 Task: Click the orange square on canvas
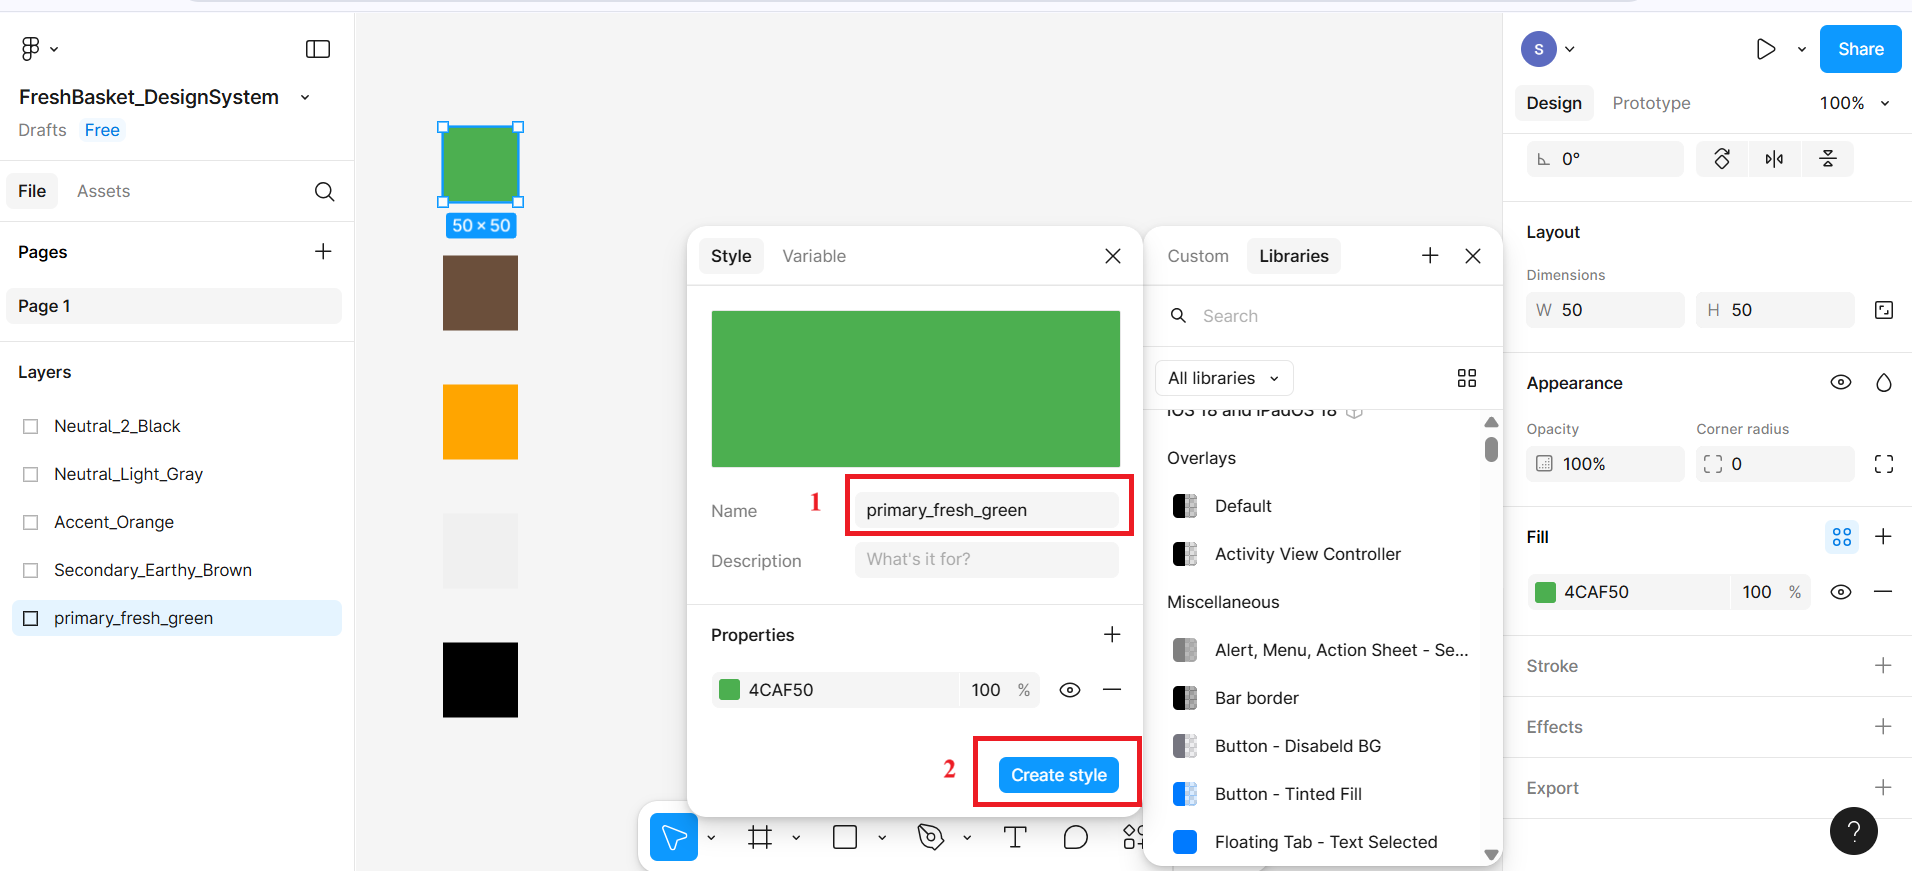[x=480, y=422]
